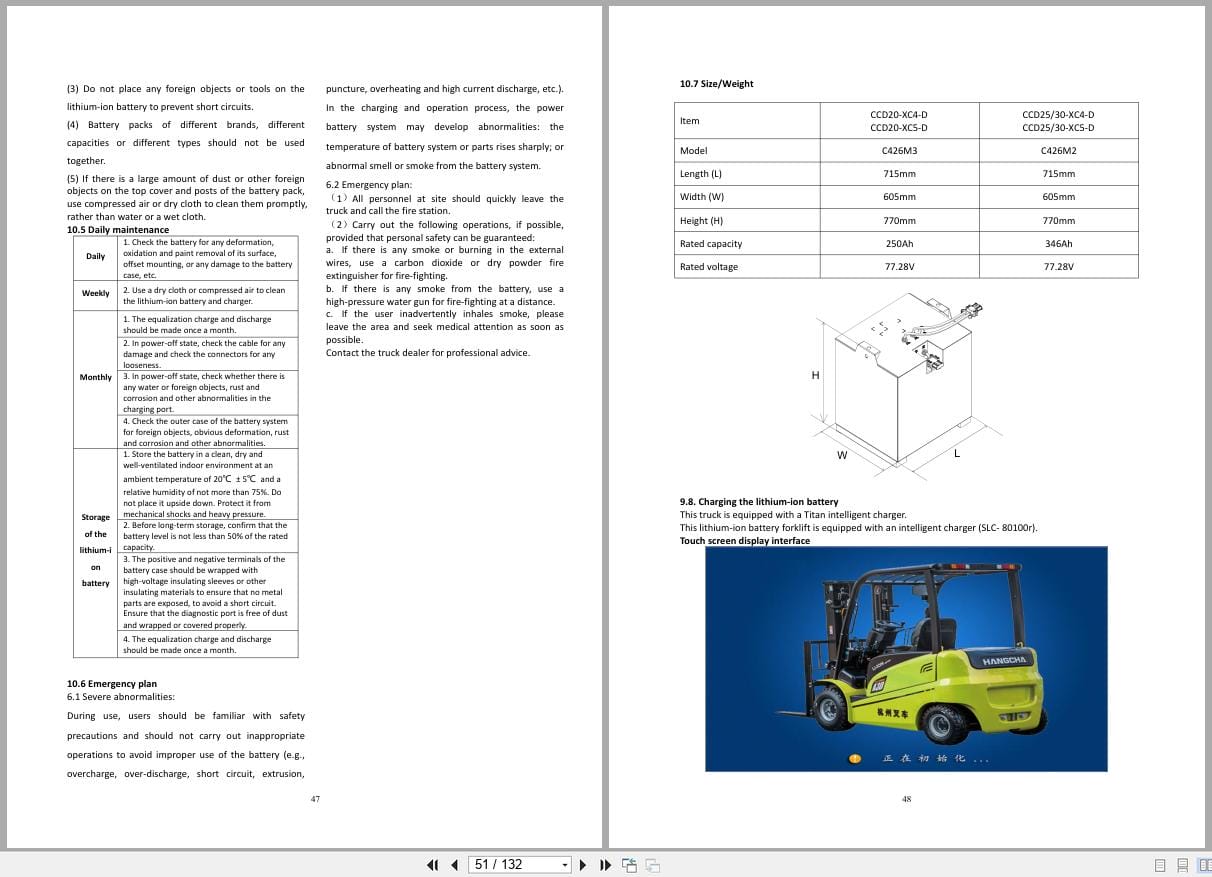Click the 'Monthly' row label in maintenance table
This screenshot has width=1212, height=877.
click(95, 377)
